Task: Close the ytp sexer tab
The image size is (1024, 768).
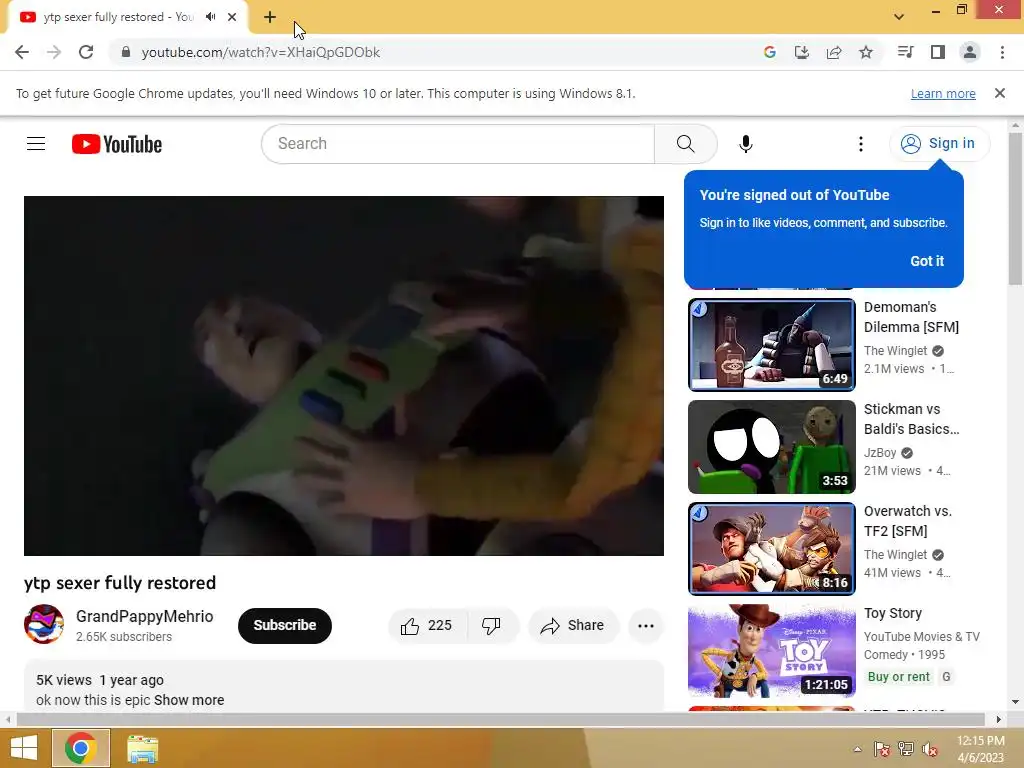Action: tap(232, 17)
